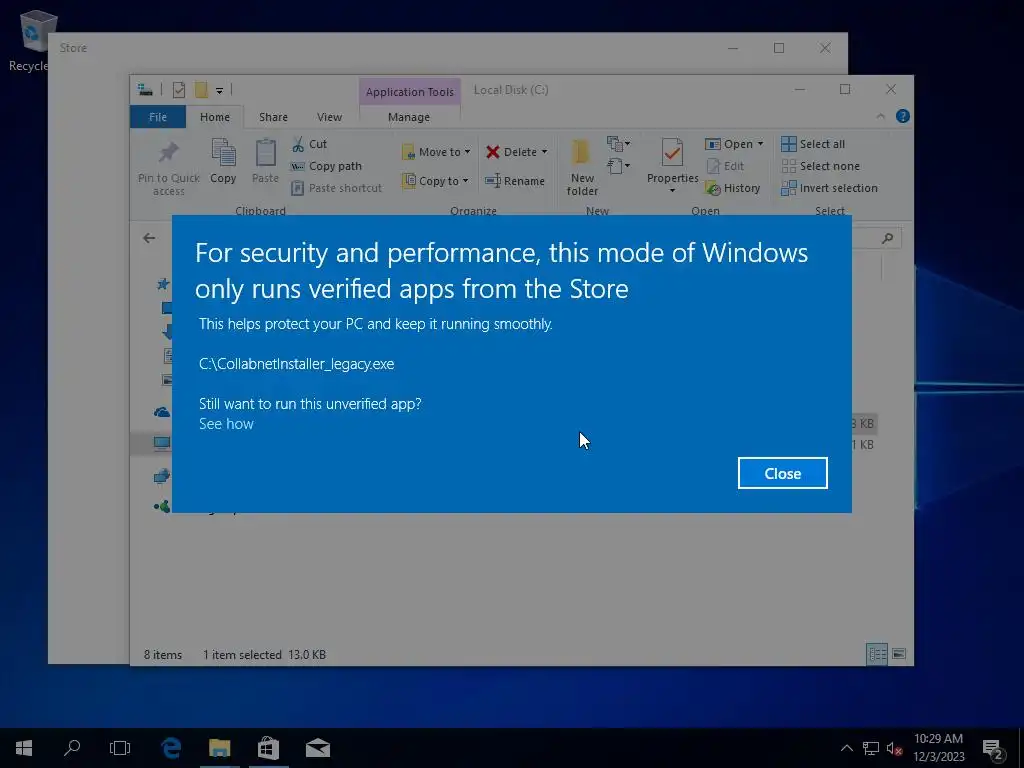Open Properties via checkmark icon
The image size is (1024, 768).
[672, 153]
